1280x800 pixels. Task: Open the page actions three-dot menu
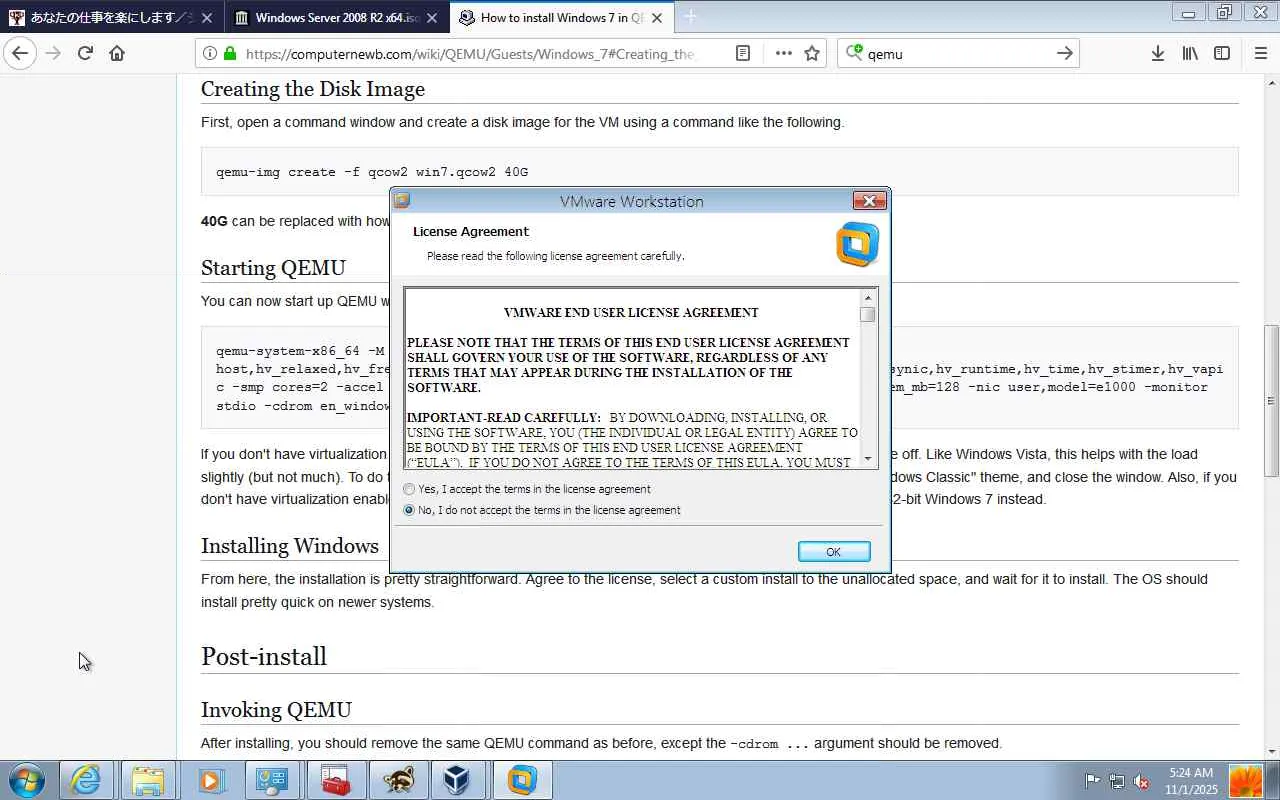tap(783, 54)
